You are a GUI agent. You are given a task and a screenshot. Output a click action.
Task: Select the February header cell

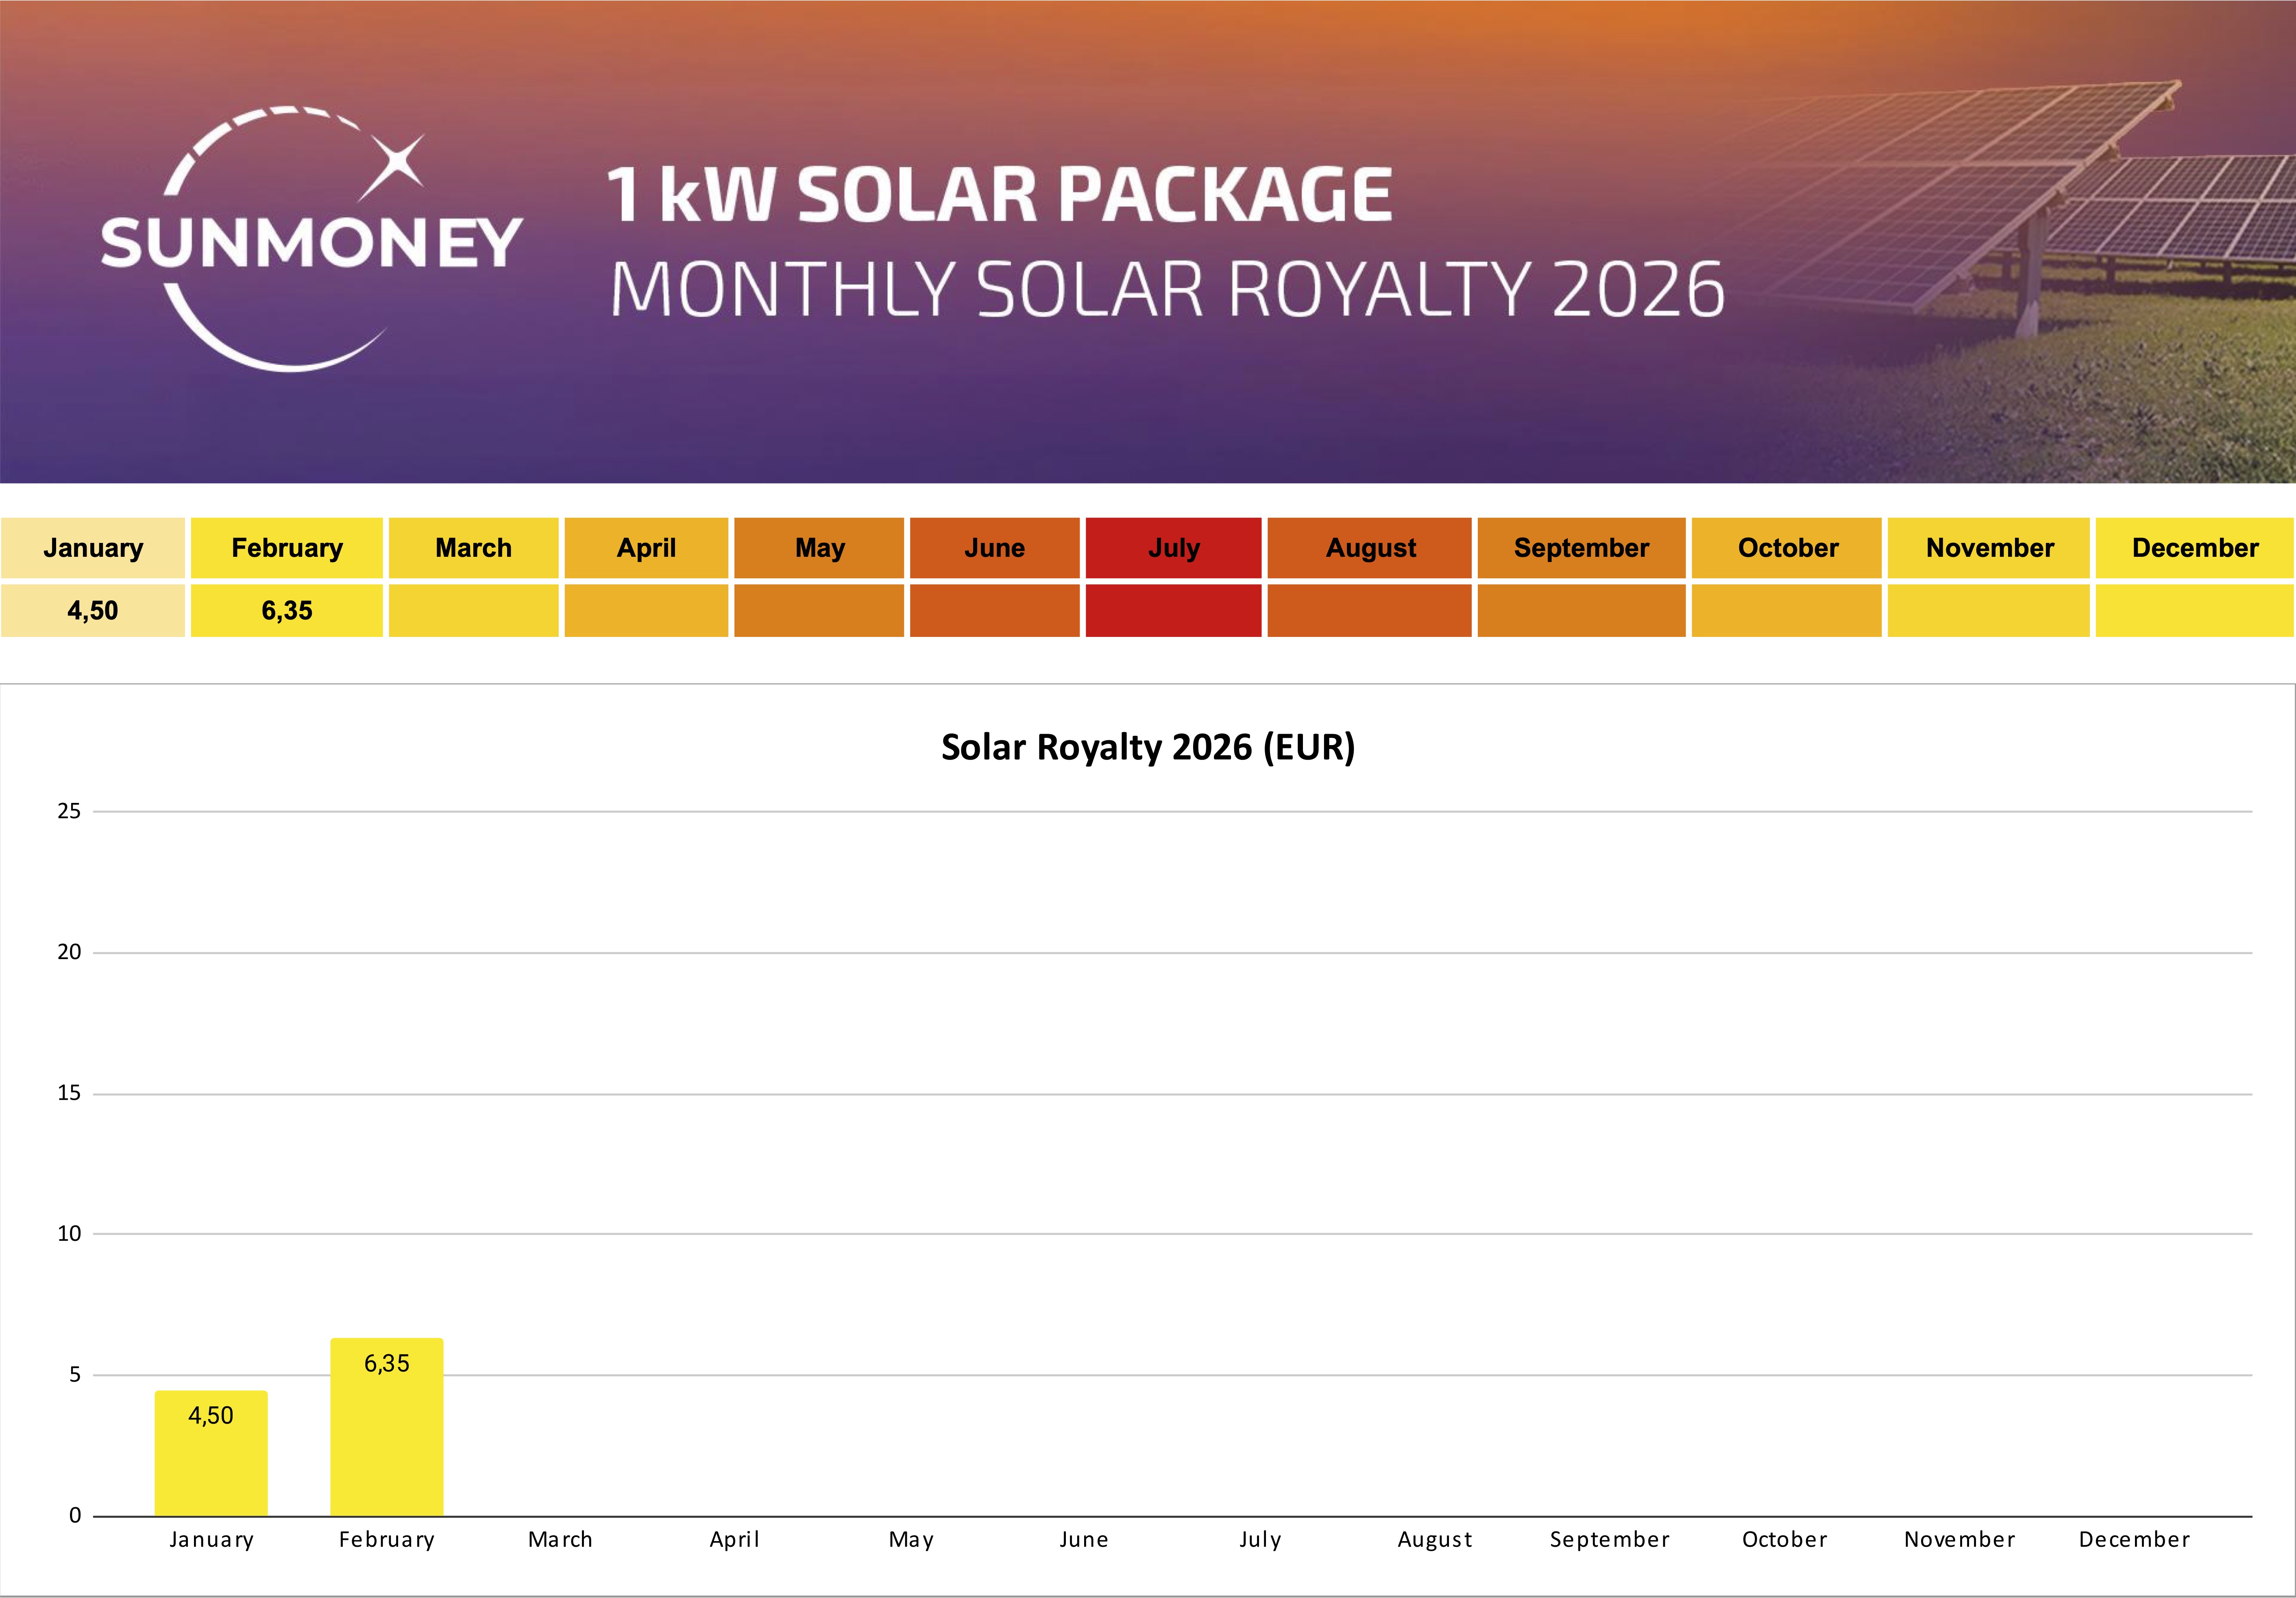click(287, 548)
